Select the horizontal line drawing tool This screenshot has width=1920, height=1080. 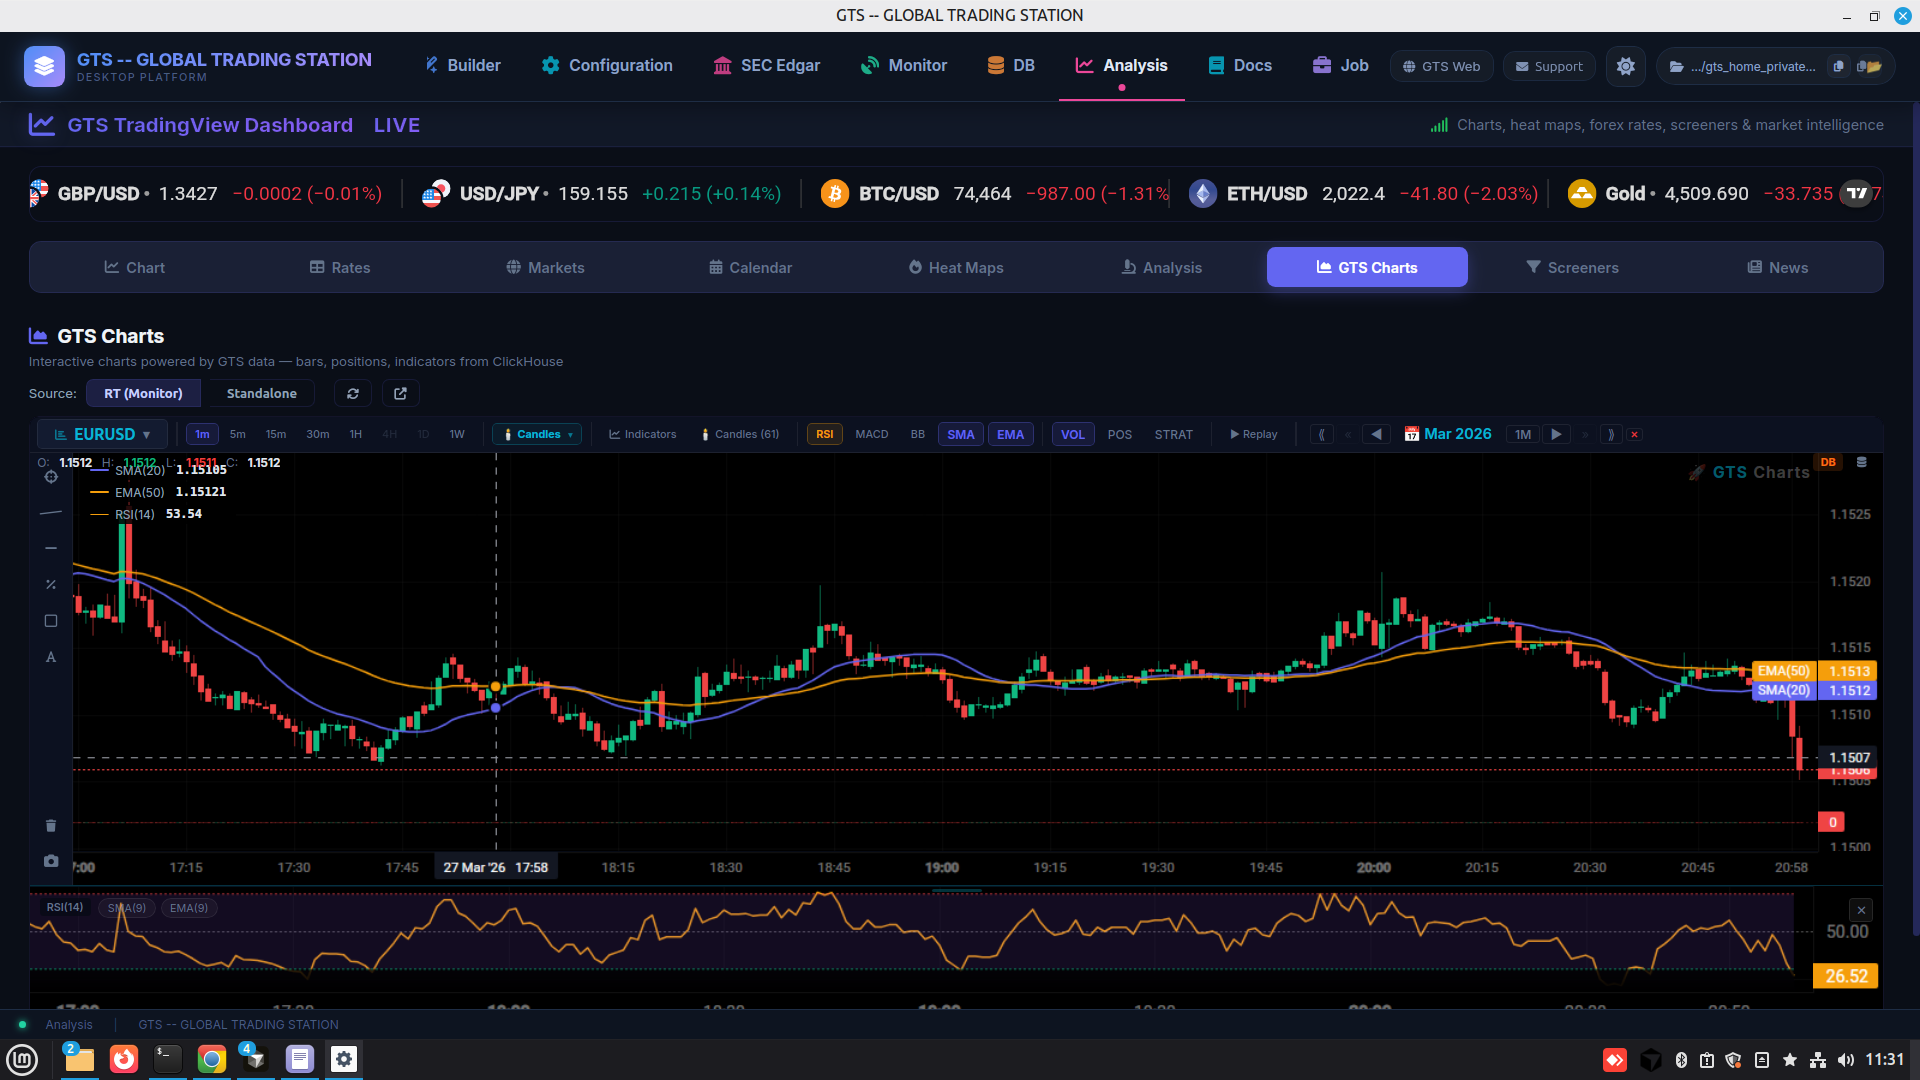[51, 548]
